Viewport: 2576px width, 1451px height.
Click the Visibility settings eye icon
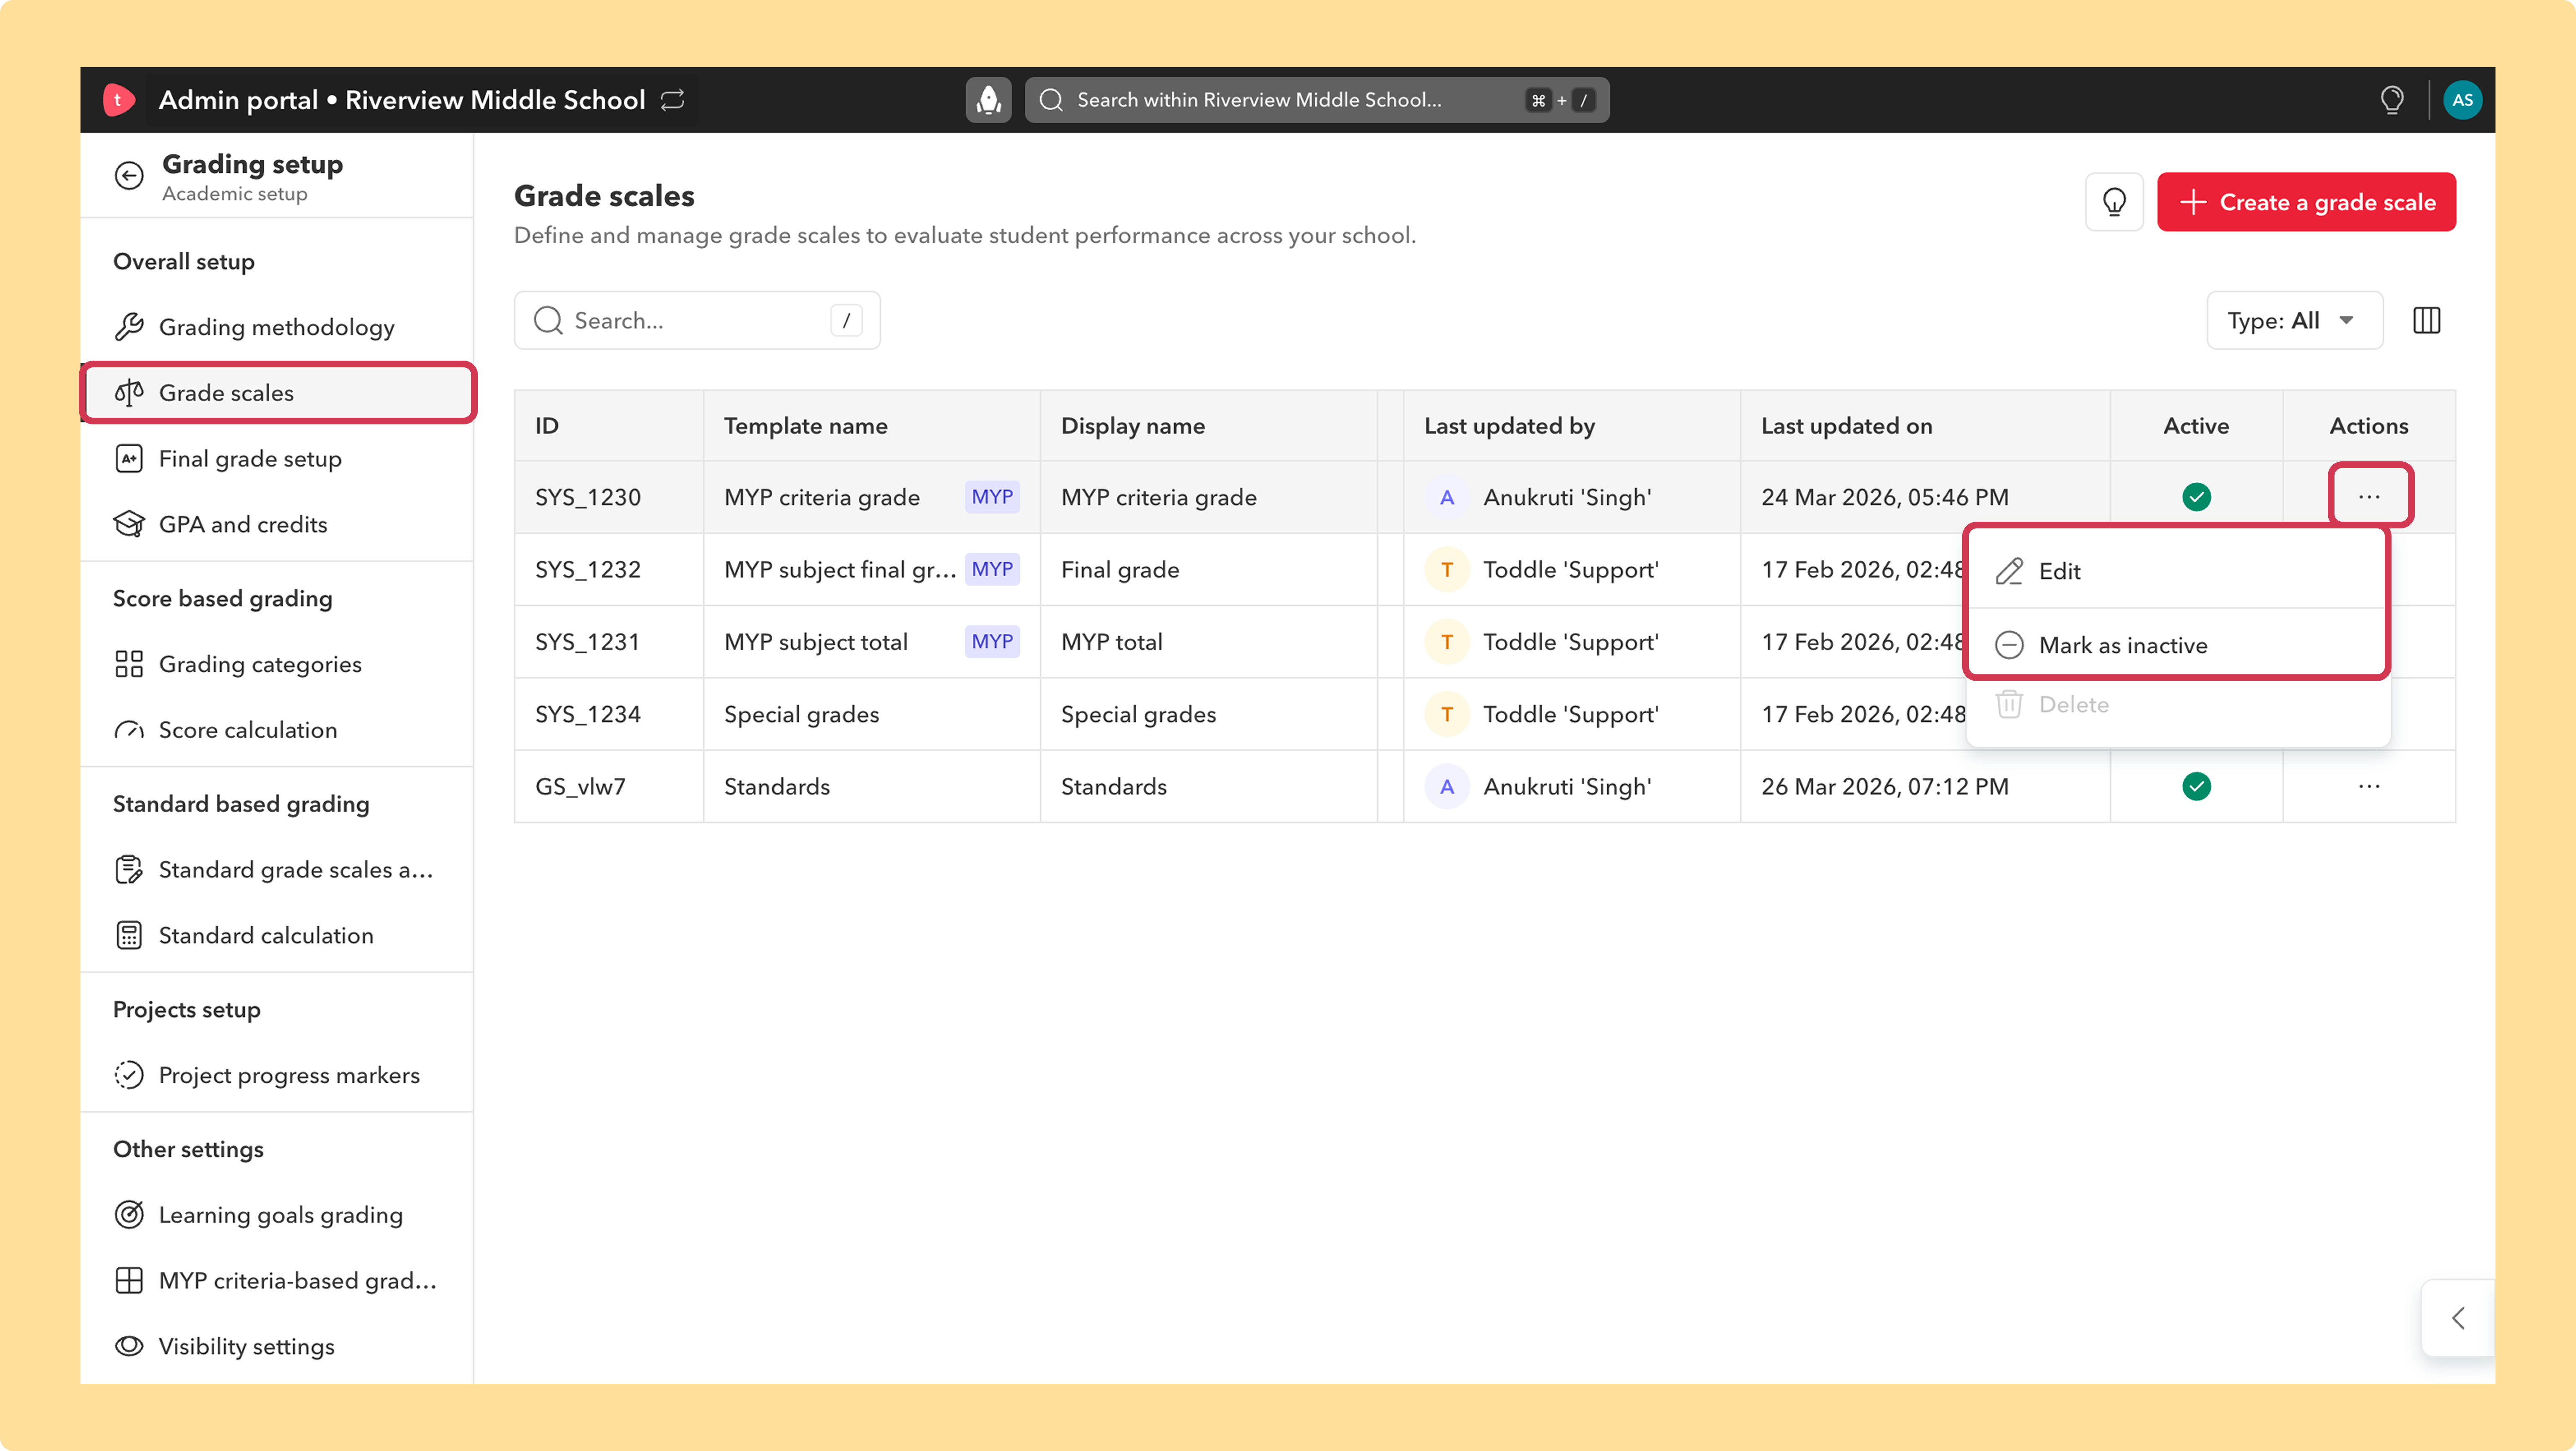coord(129,1346)
